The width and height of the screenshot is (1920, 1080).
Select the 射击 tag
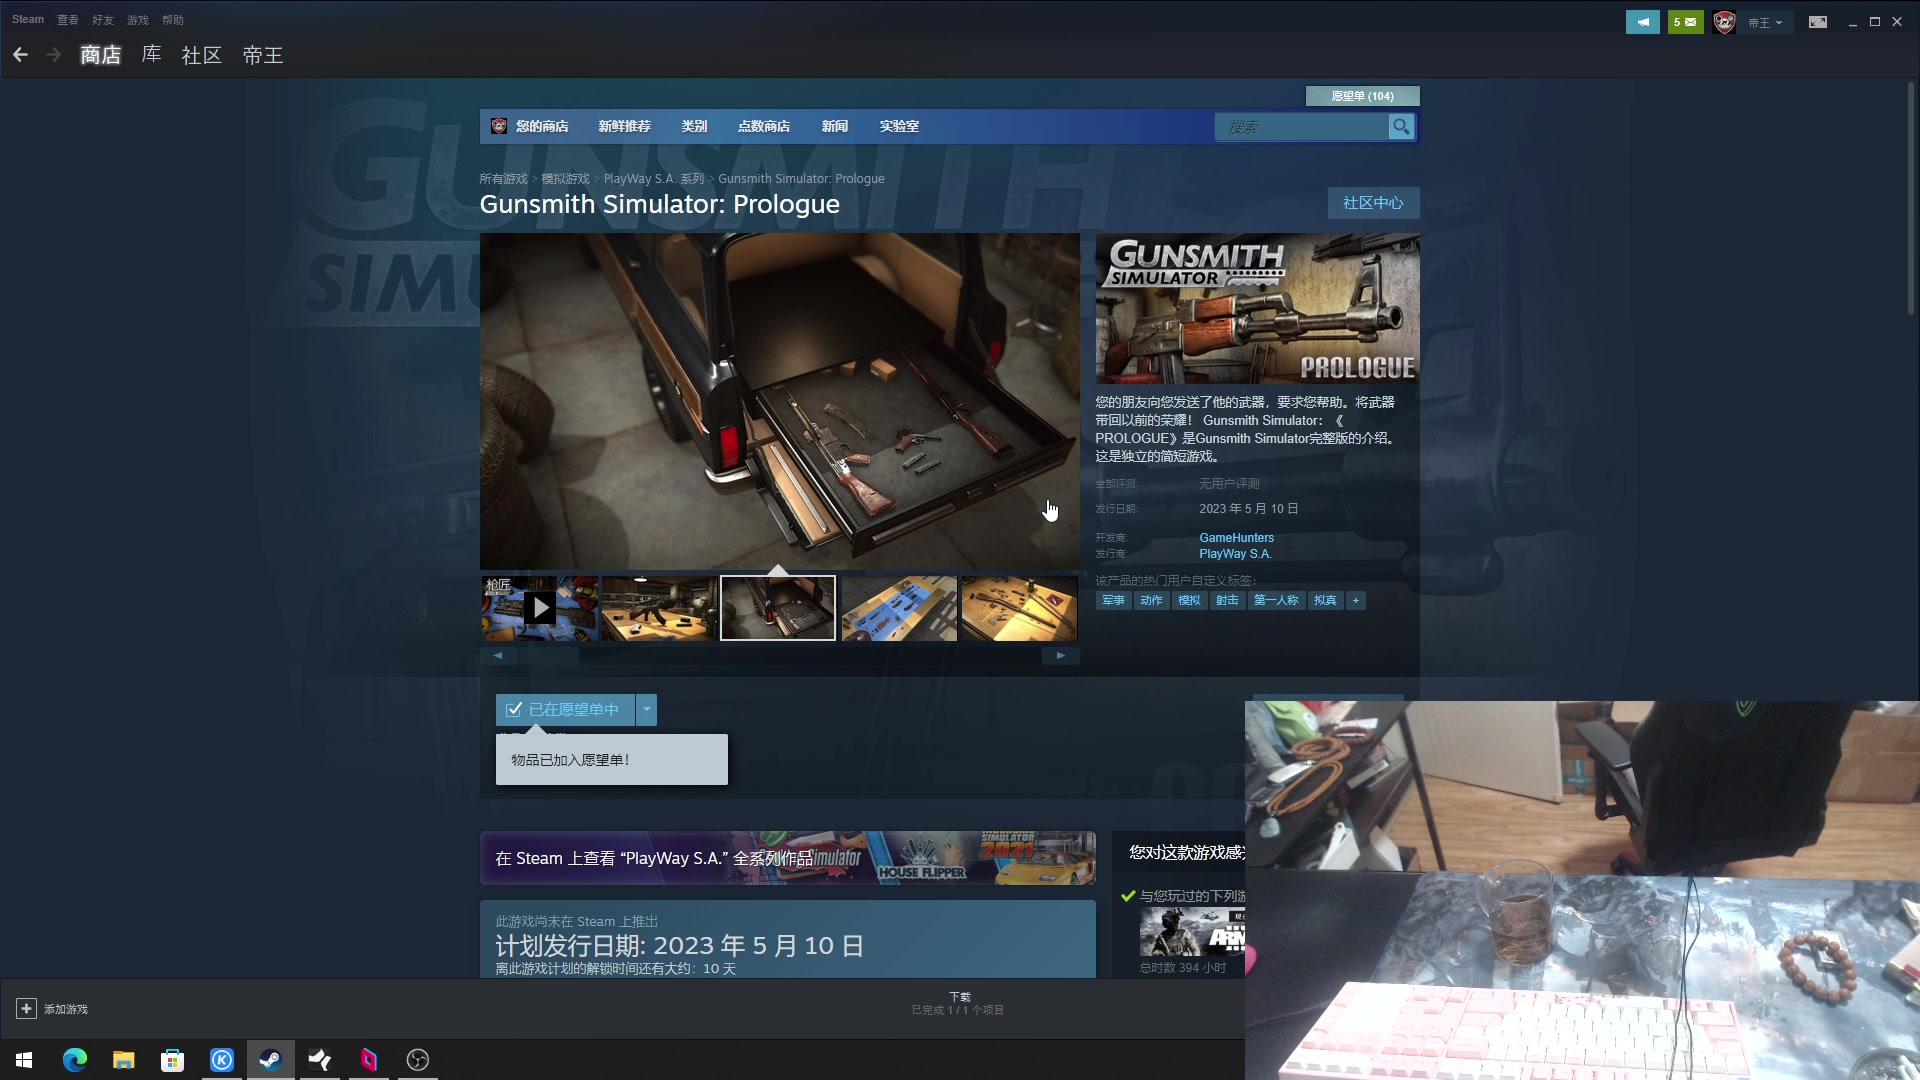pyautogui.click(x=1227, y=600)
